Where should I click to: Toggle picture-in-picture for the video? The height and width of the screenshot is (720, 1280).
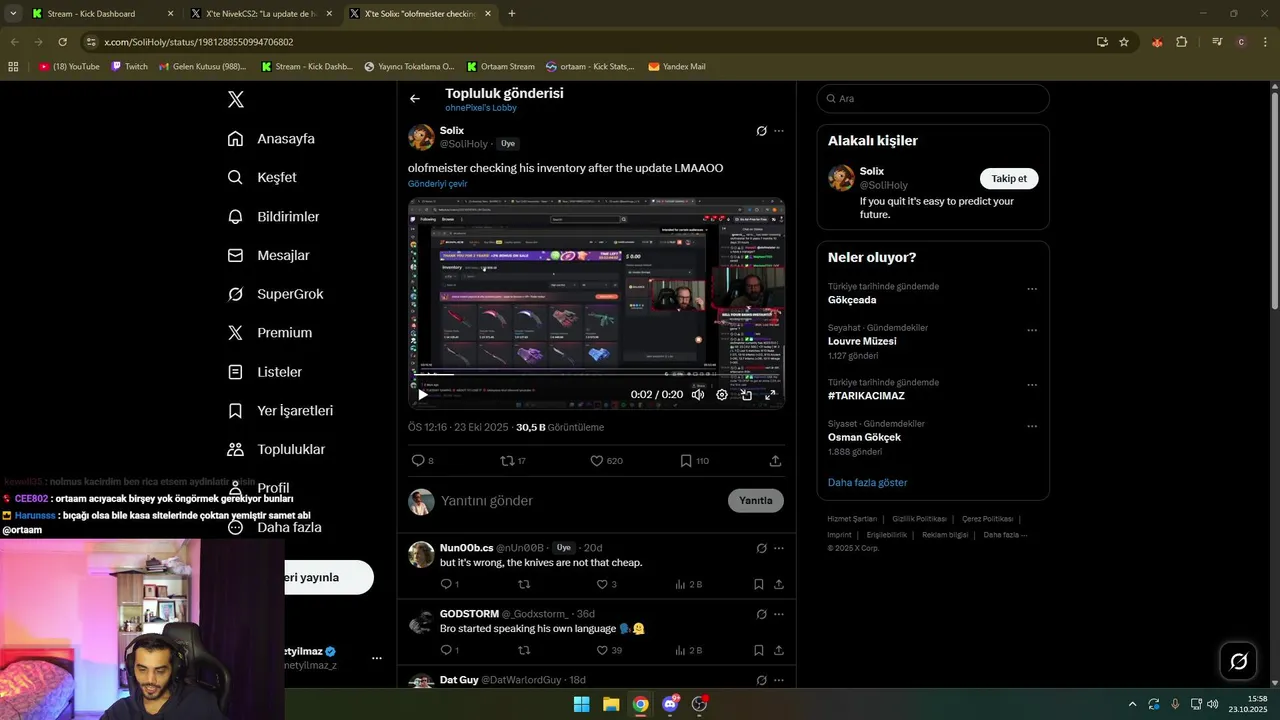tap(746, 395)
